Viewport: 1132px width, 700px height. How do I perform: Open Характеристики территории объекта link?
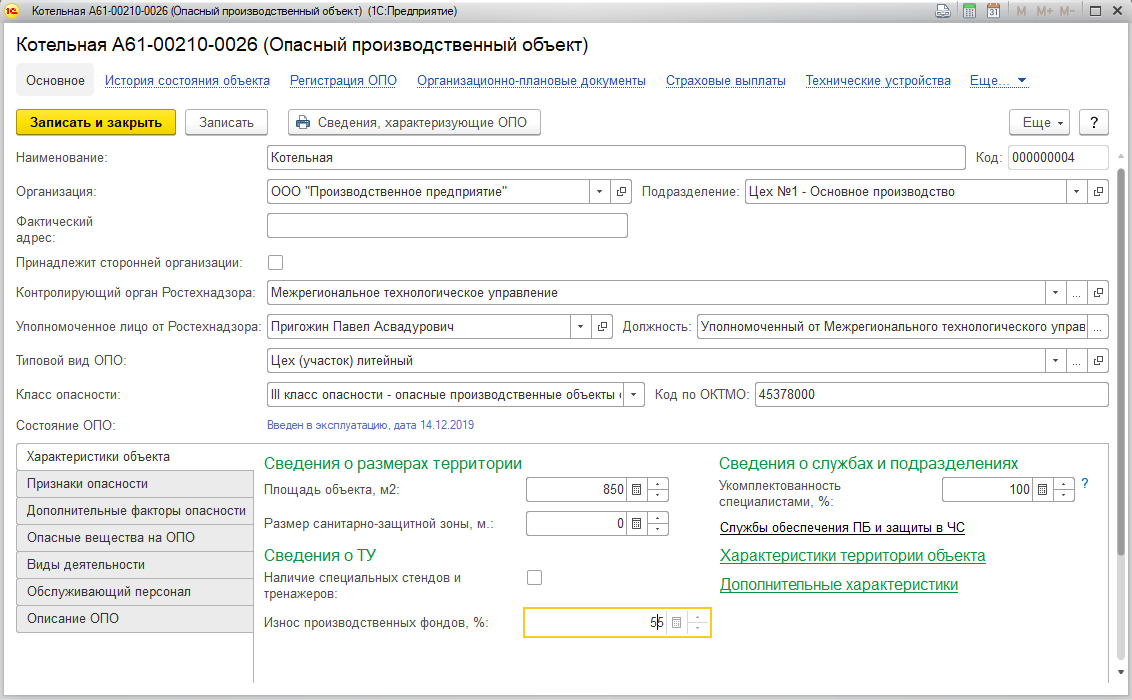point(853,556)
